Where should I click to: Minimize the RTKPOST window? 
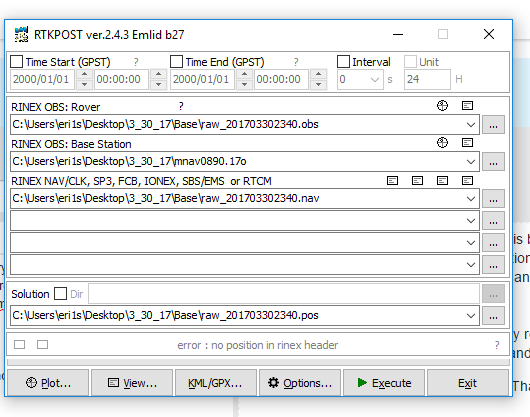[398, 34]
